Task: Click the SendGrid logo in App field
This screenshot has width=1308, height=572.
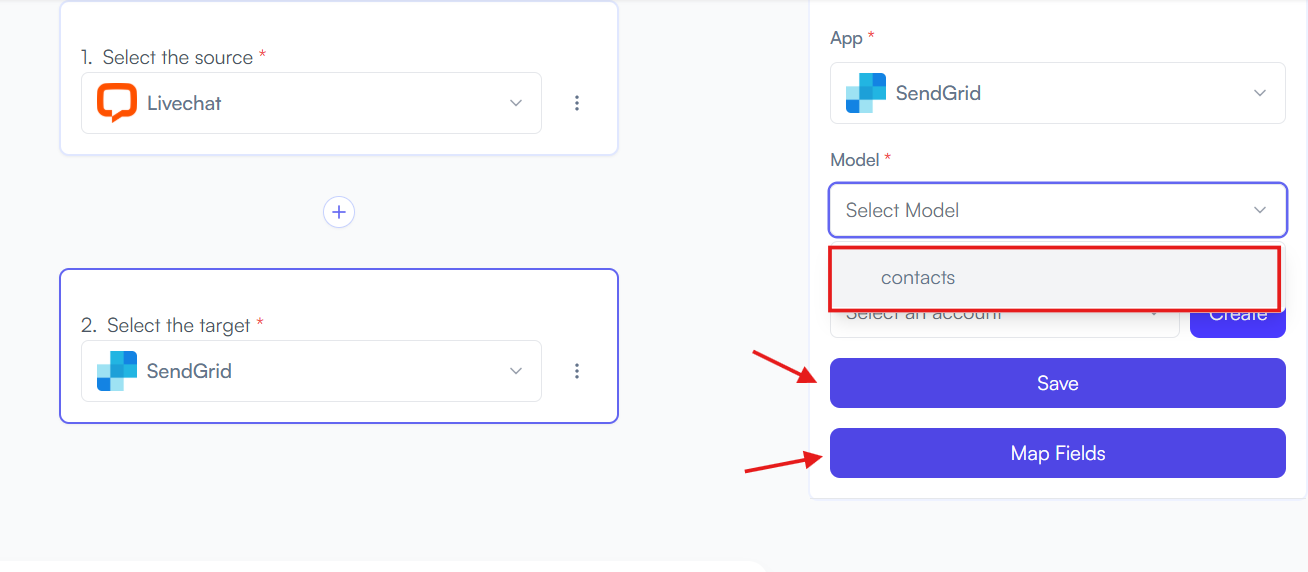Action: pos(866,93)
